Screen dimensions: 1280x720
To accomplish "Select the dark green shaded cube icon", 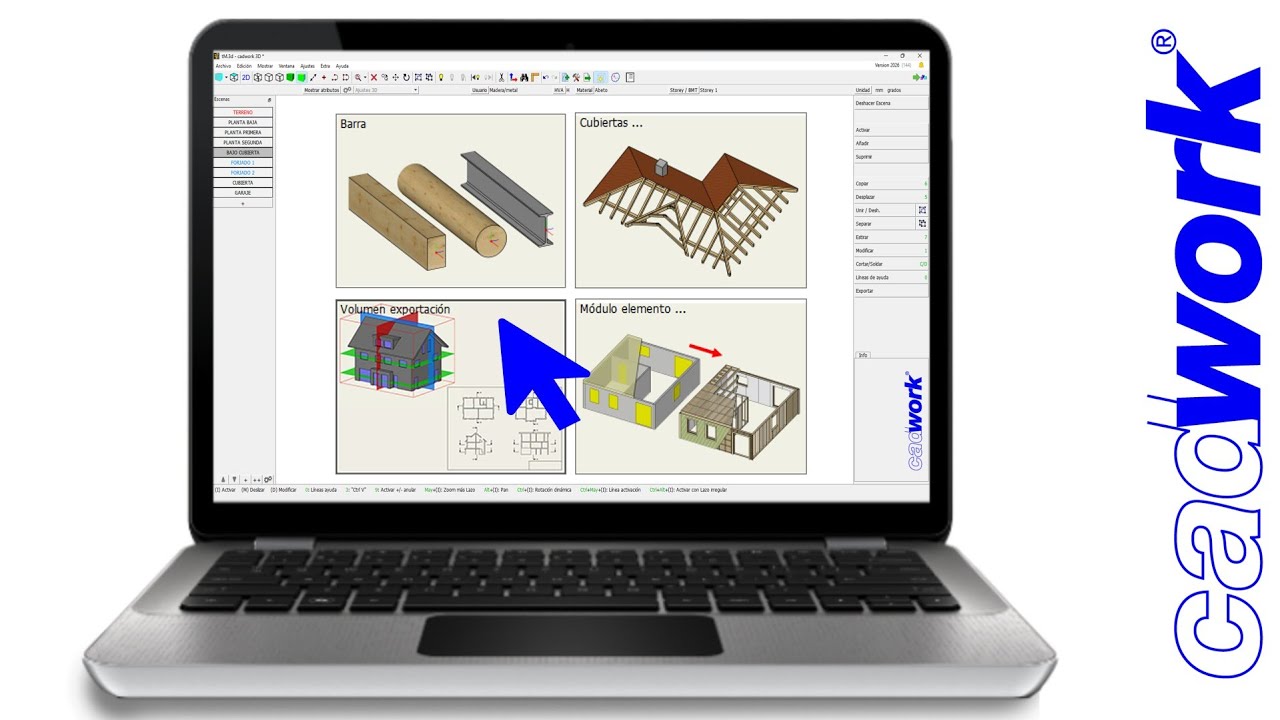I will coord(290,77).
